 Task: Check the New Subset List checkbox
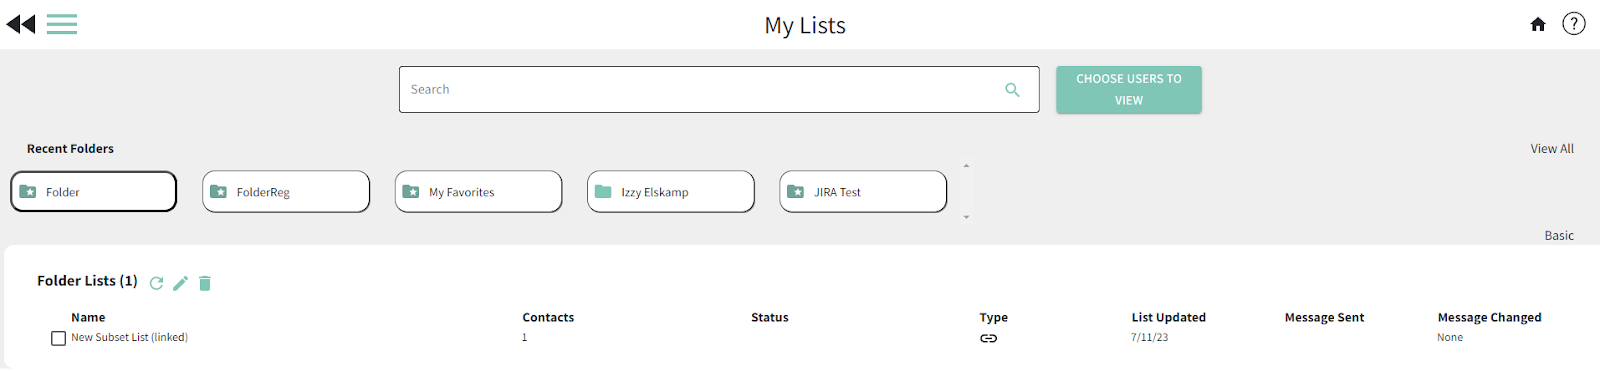point(58,338)
